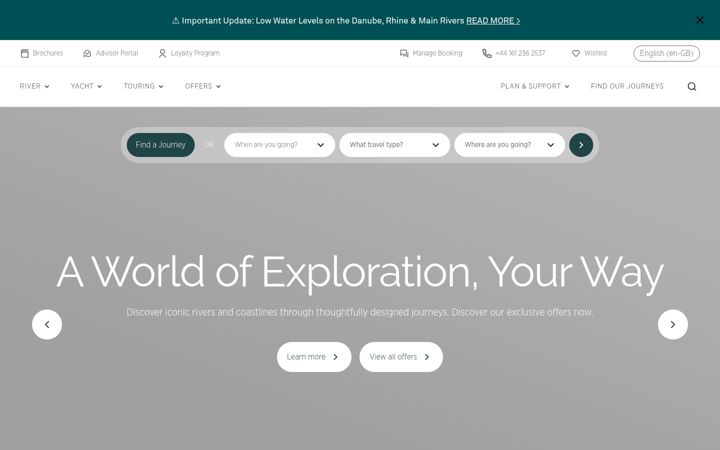Expand the YACHT menu
720x450 pixels.
point(86,86)
